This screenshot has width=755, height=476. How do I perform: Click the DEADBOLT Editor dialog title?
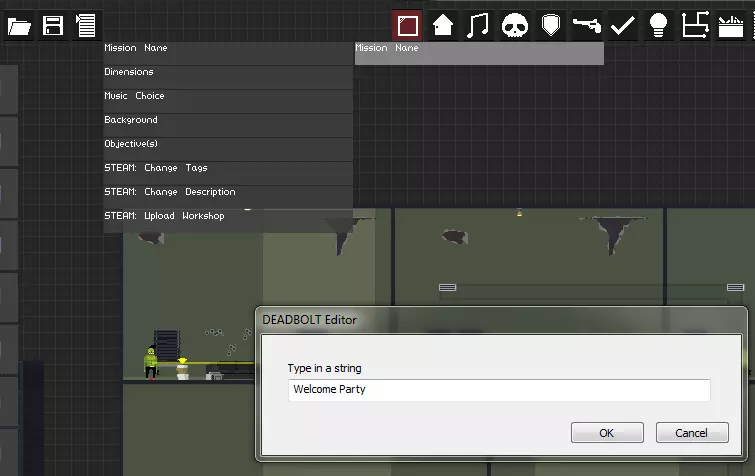(x=309, y=320)
